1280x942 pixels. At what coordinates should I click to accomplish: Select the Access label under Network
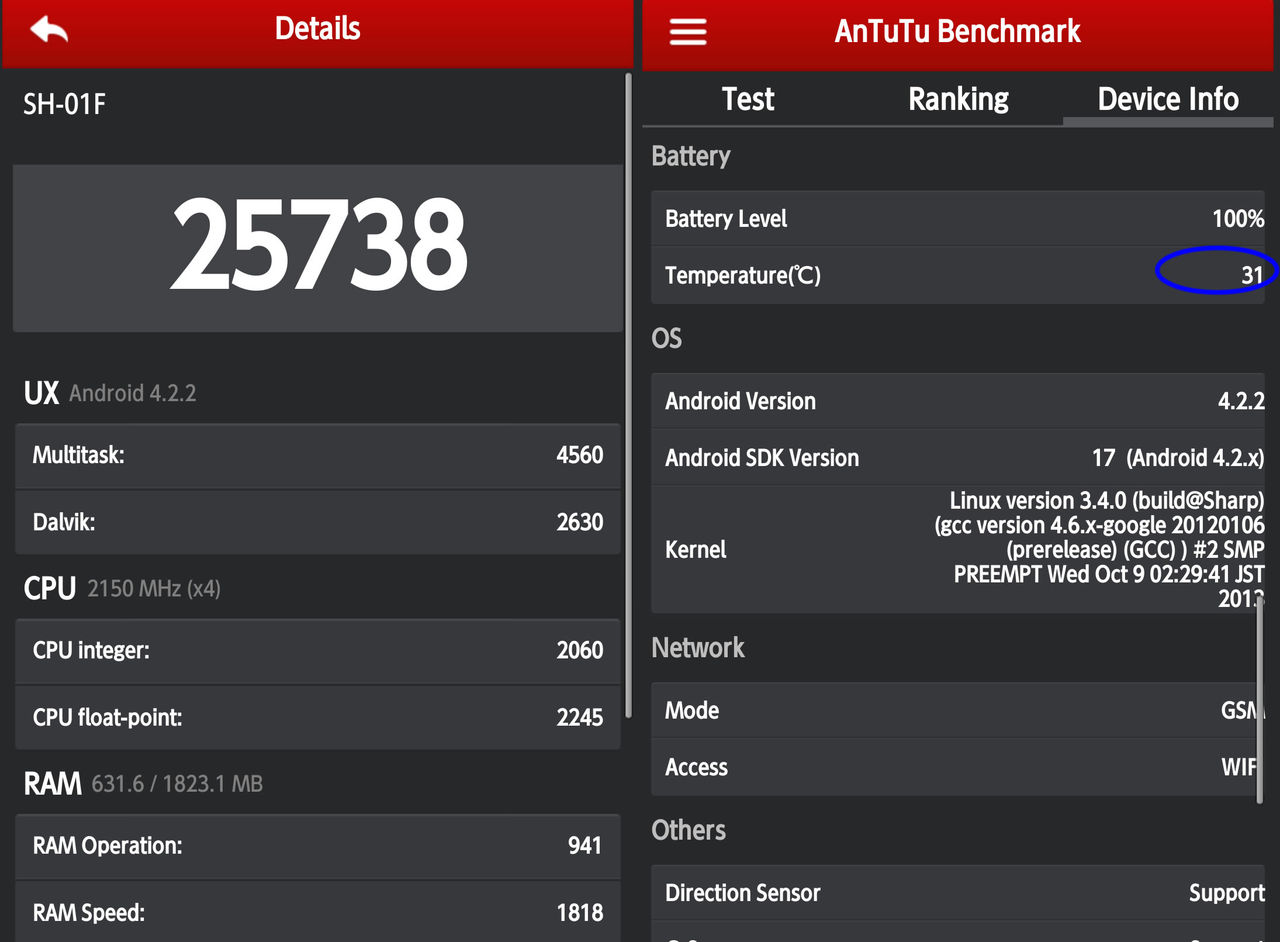[x=696, y=767]
